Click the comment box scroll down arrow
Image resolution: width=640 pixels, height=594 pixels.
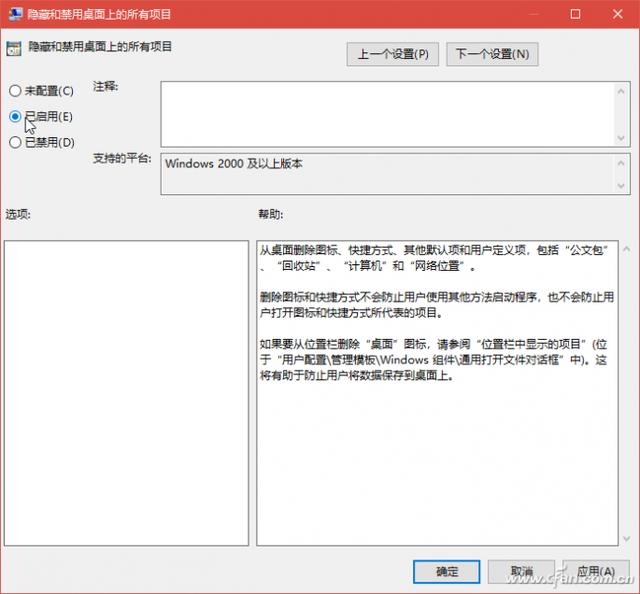point(621,138)
